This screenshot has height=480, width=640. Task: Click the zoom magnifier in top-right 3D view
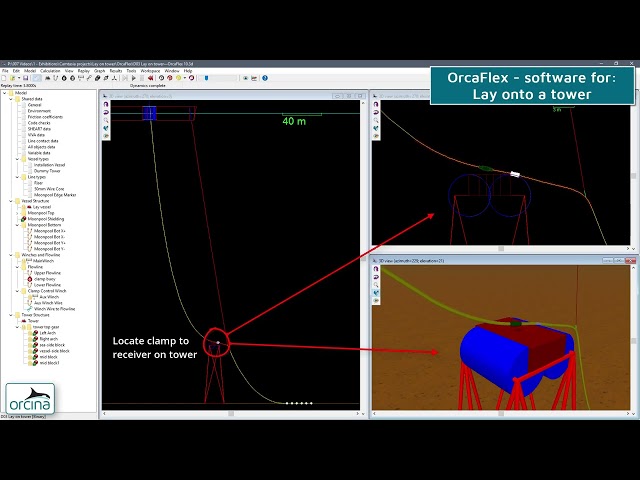click(x=376, y=120)
